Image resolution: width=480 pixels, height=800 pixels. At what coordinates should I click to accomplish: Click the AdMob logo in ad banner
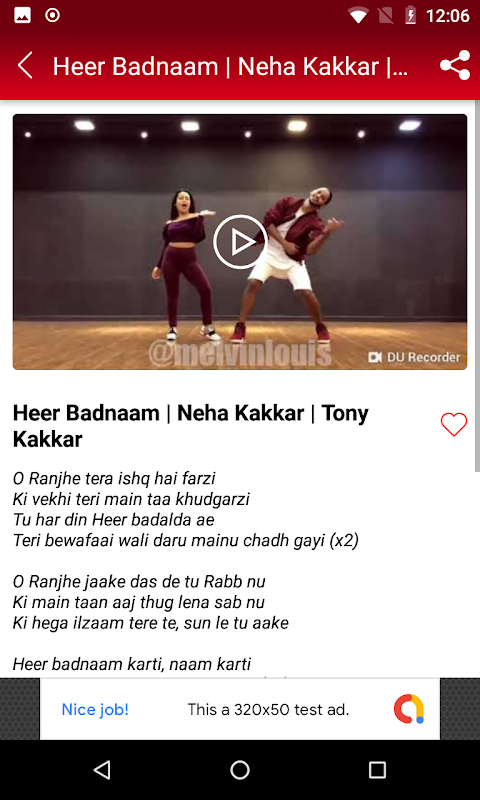tap(409, 709)
